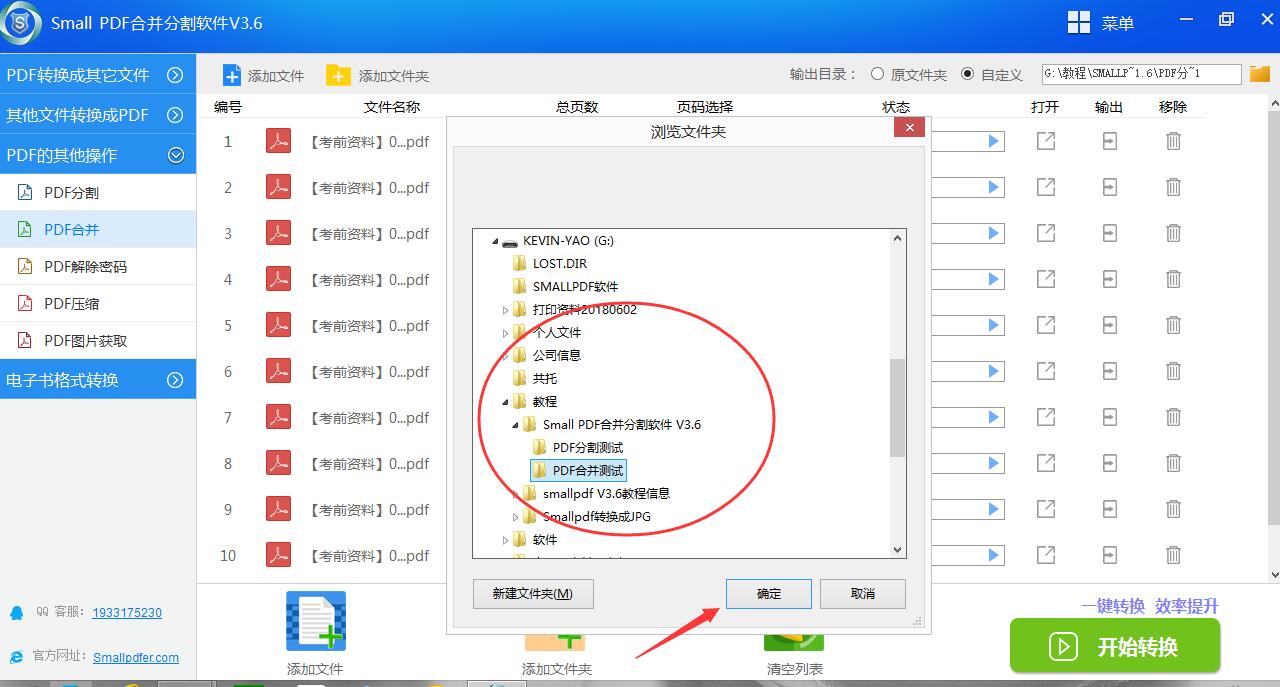Viewport: 1280px width, 687px height.
Task: Expand the 软件 folder node
Action: 505,540
